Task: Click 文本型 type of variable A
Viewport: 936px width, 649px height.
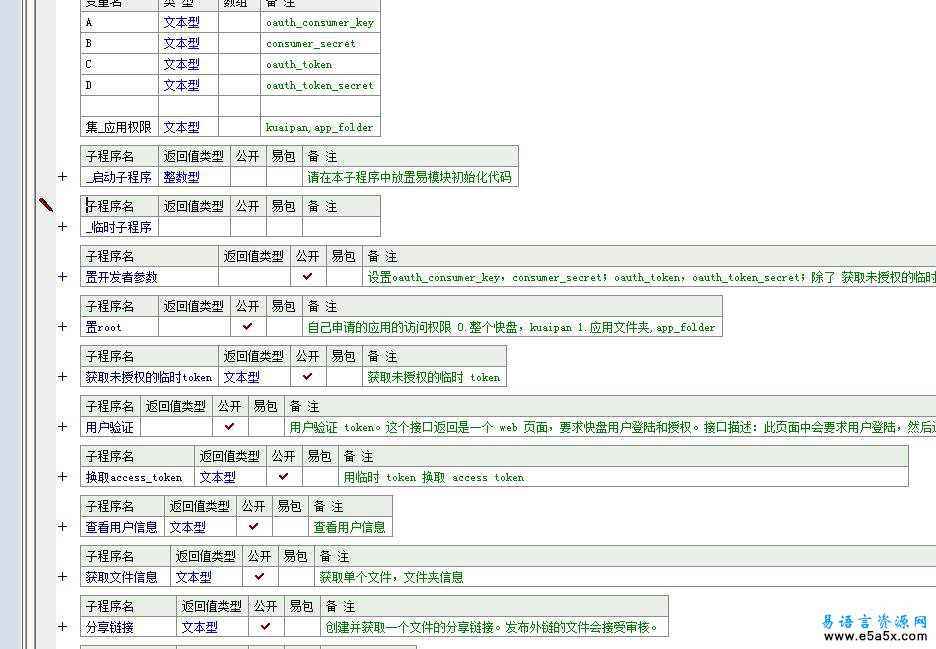Action: click(181, 23)
